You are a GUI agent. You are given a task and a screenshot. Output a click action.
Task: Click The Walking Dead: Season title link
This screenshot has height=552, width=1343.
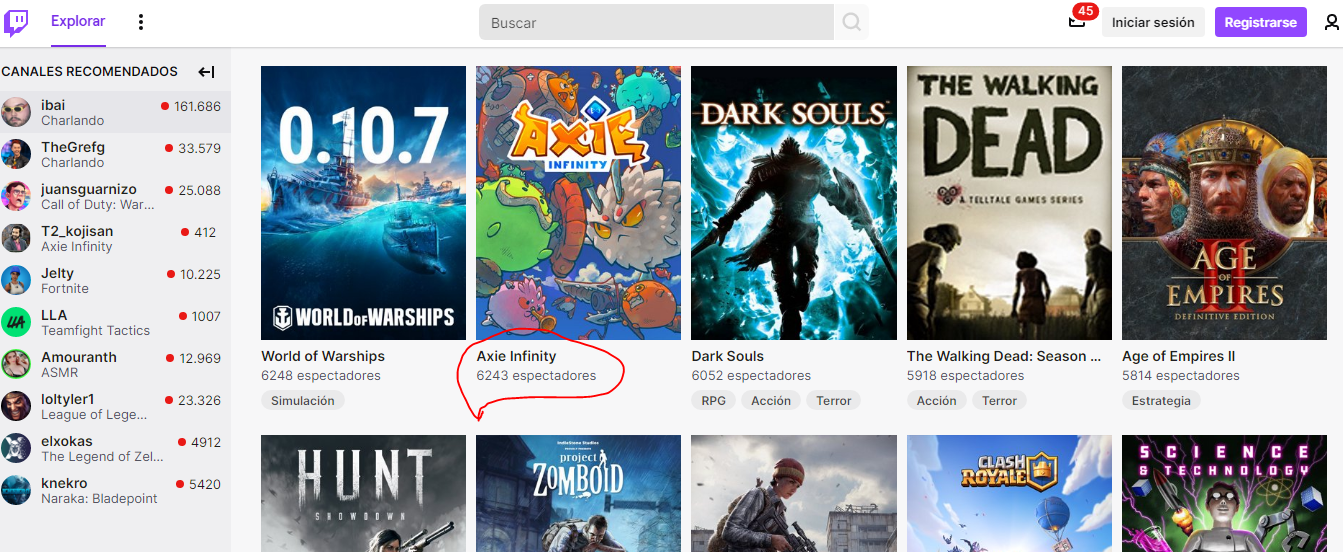(x=1004, y=356)
